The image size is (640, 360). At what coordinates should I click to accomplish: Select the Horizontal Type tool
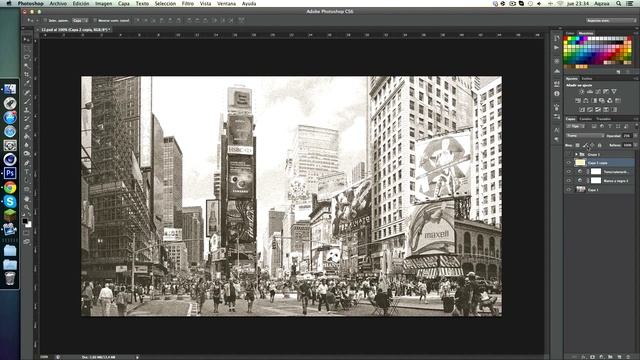point(27,171)
